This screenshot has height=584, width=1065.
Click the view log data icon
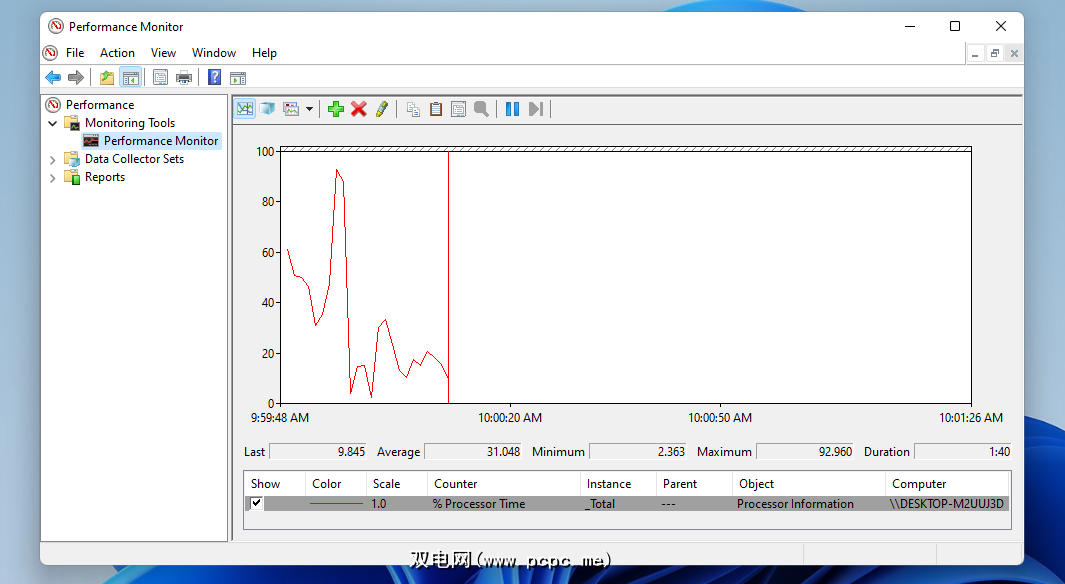coord(268,109)
